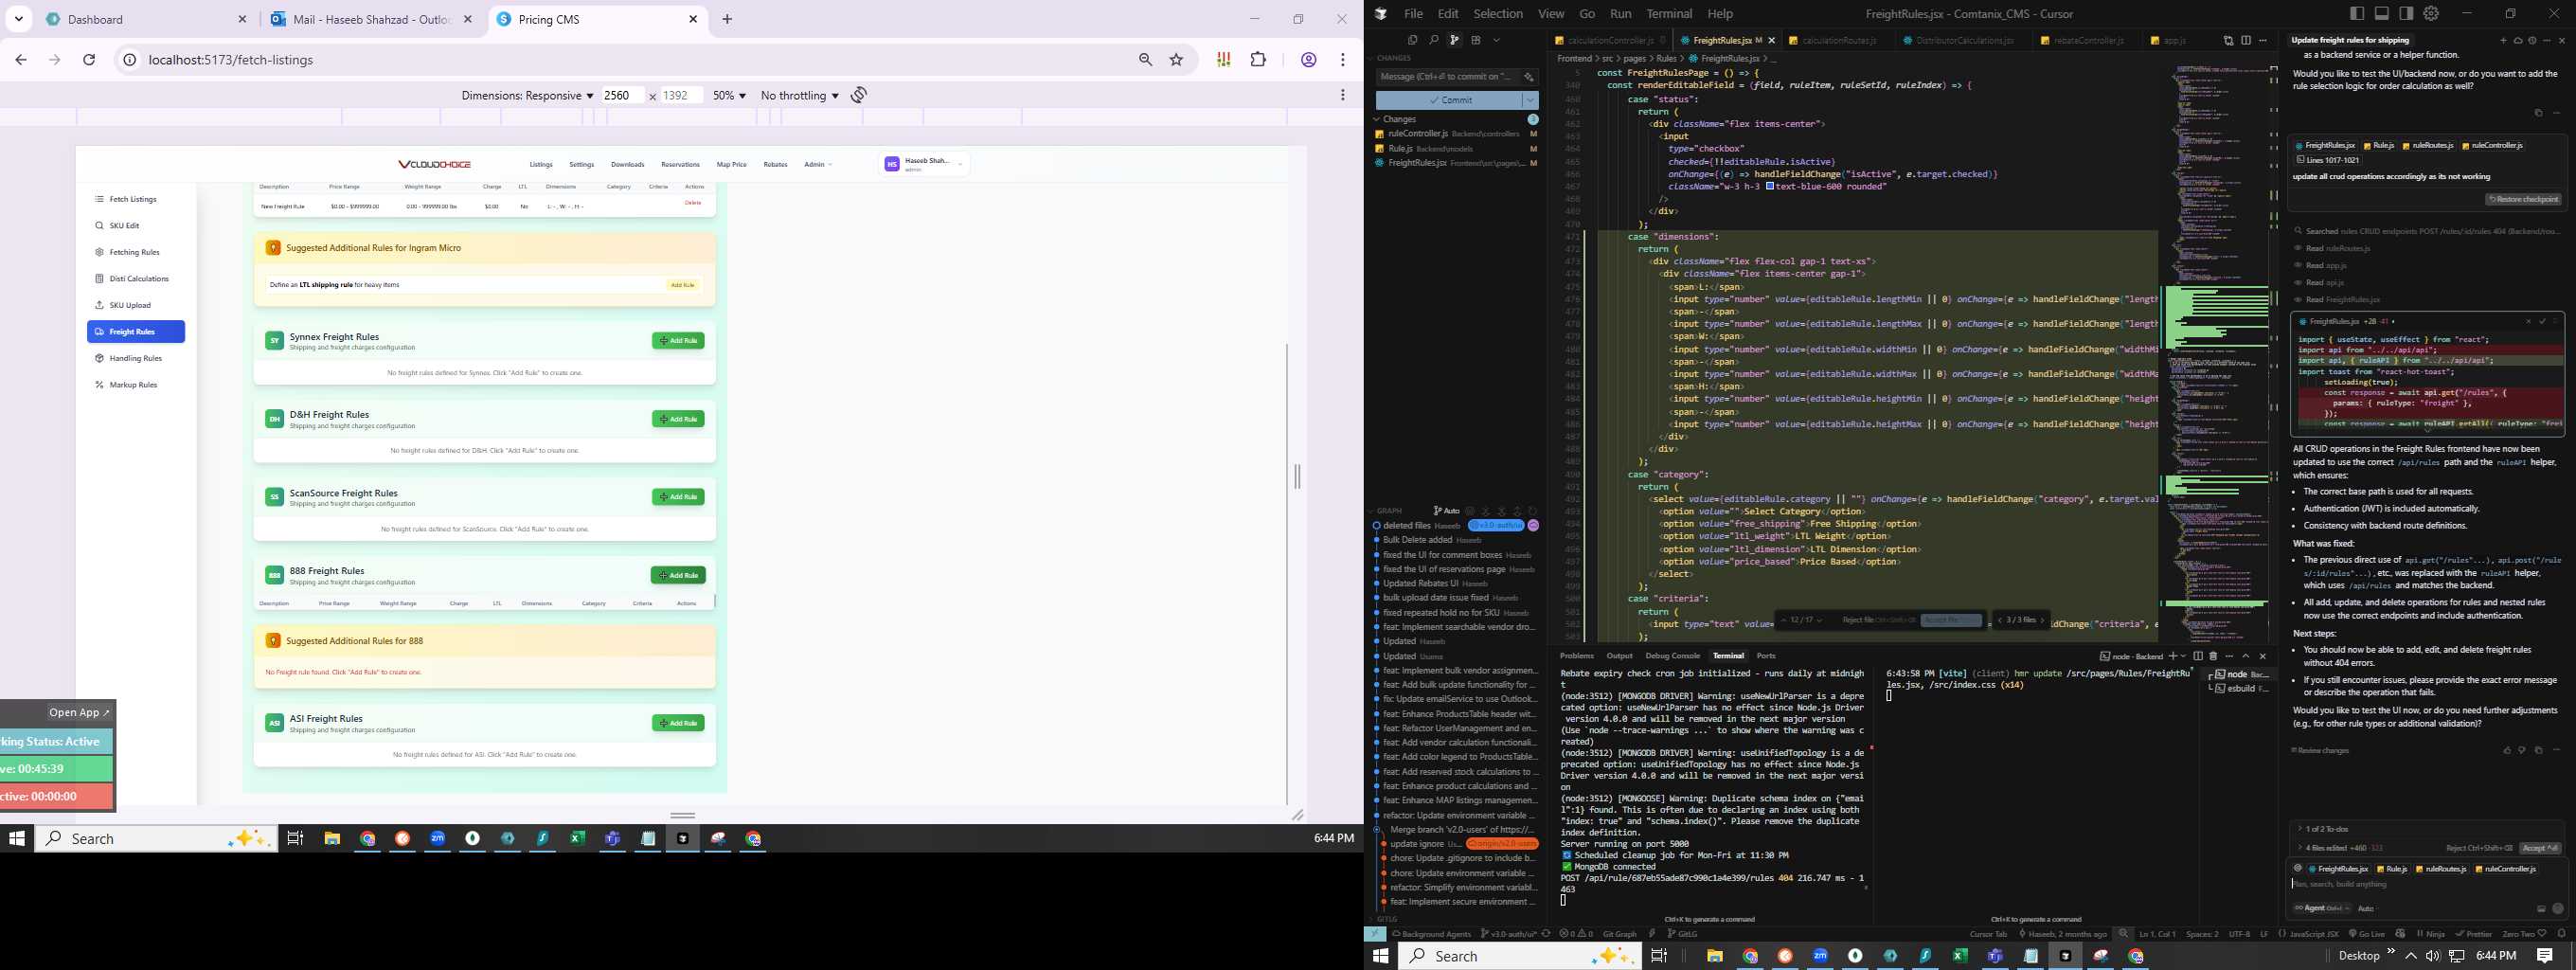Switch to the Dashboard tab in Chrome
This screenshot has width=2576, height=970.
(x=146, y=19)
